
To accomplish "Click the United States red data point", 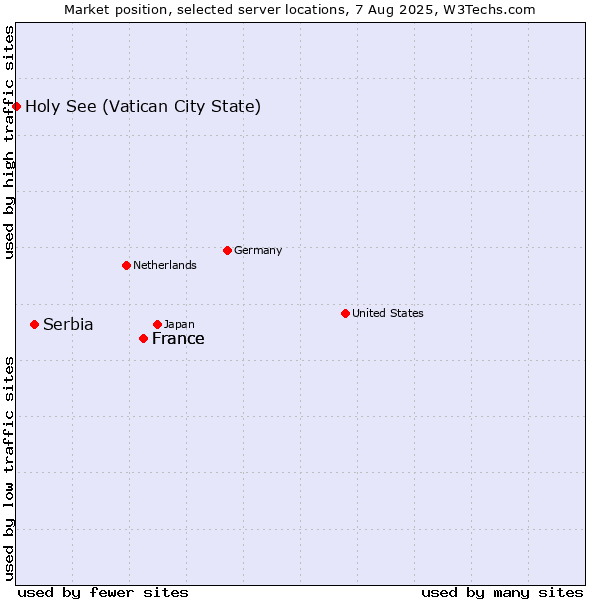I will point(346,314).
